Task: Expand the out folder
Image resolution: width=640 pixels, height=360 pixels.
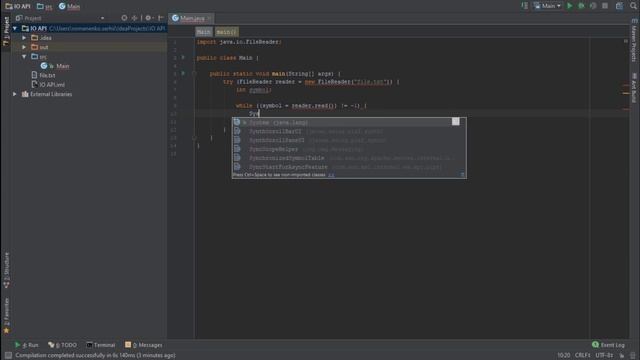Action: [x=24, y=47]
